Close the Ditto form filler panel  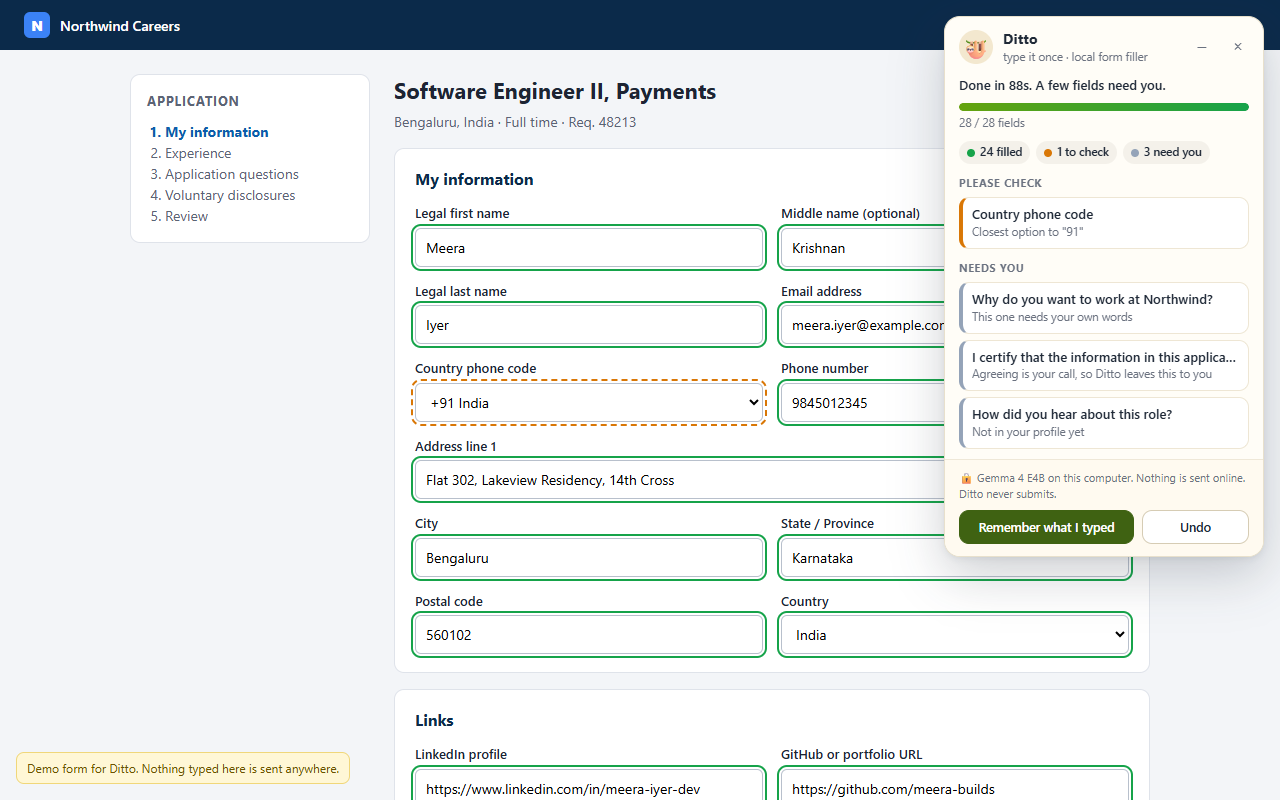click(x=1237, y=47)
